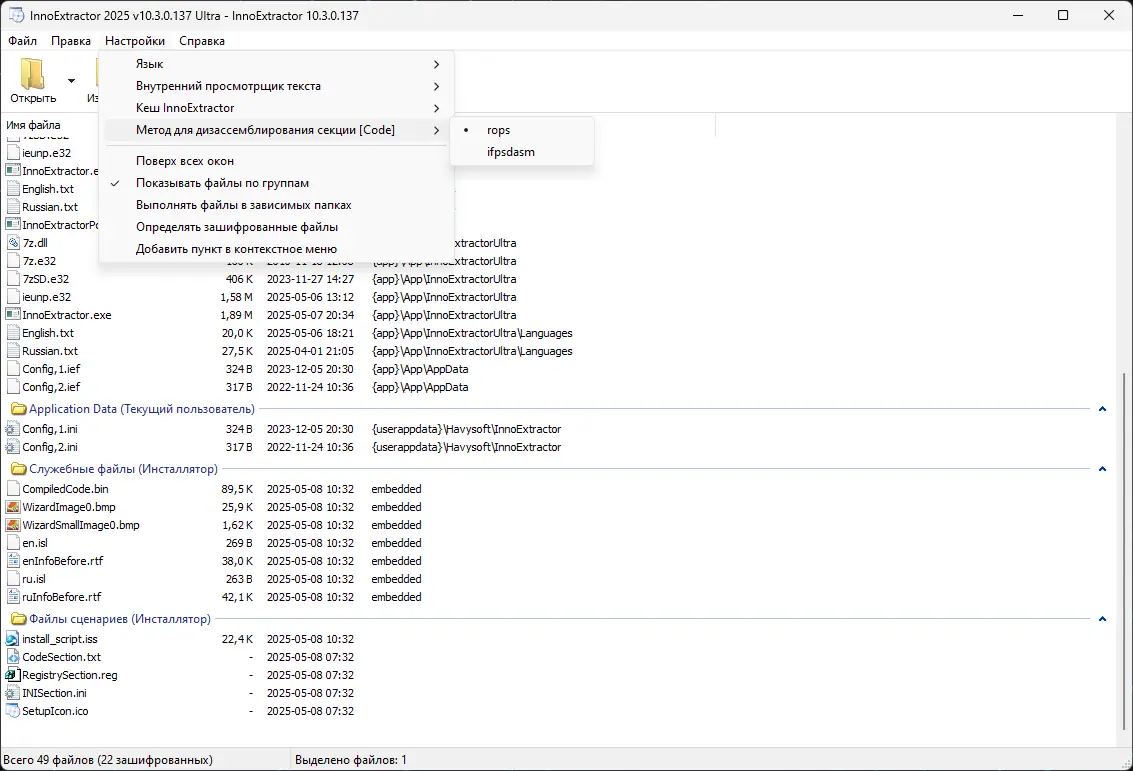Expand the Кеш InnoExtractor submenu
Screen dimensions: 1133x771
click(276, 108)
